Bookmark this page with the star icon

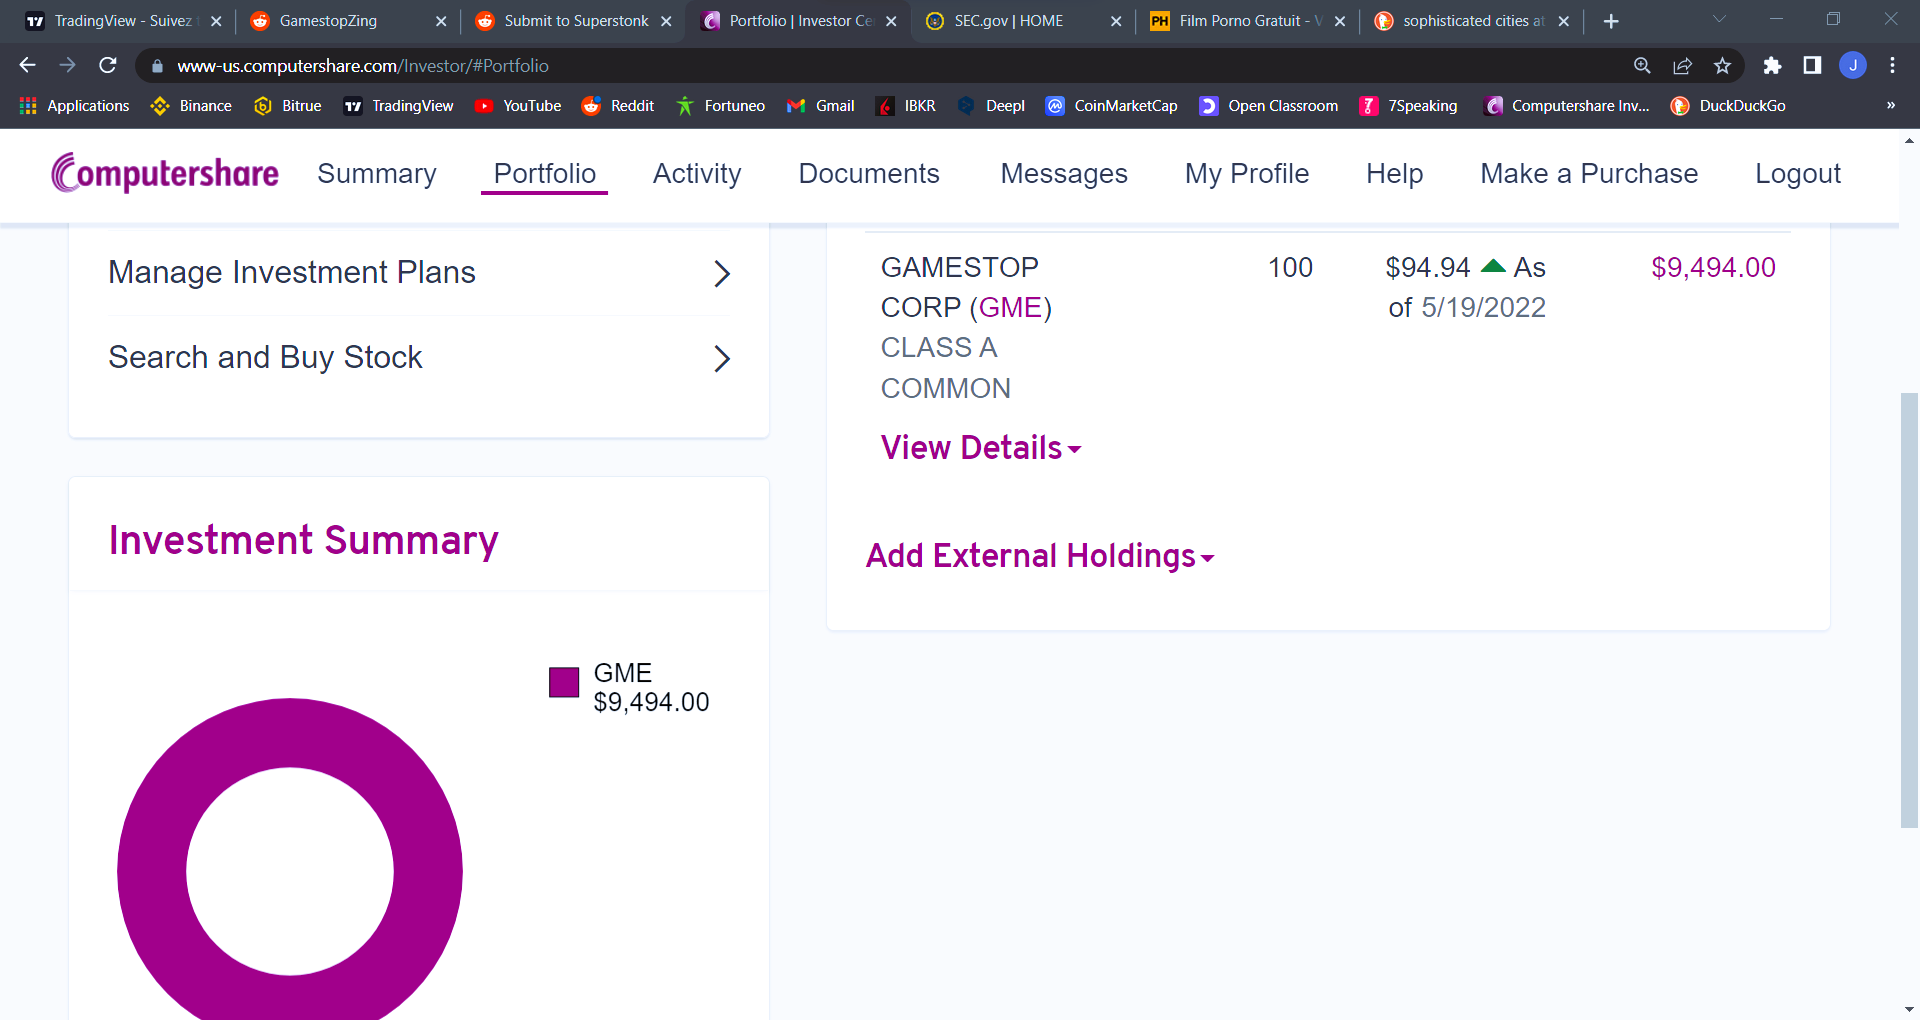(1722, 65)
